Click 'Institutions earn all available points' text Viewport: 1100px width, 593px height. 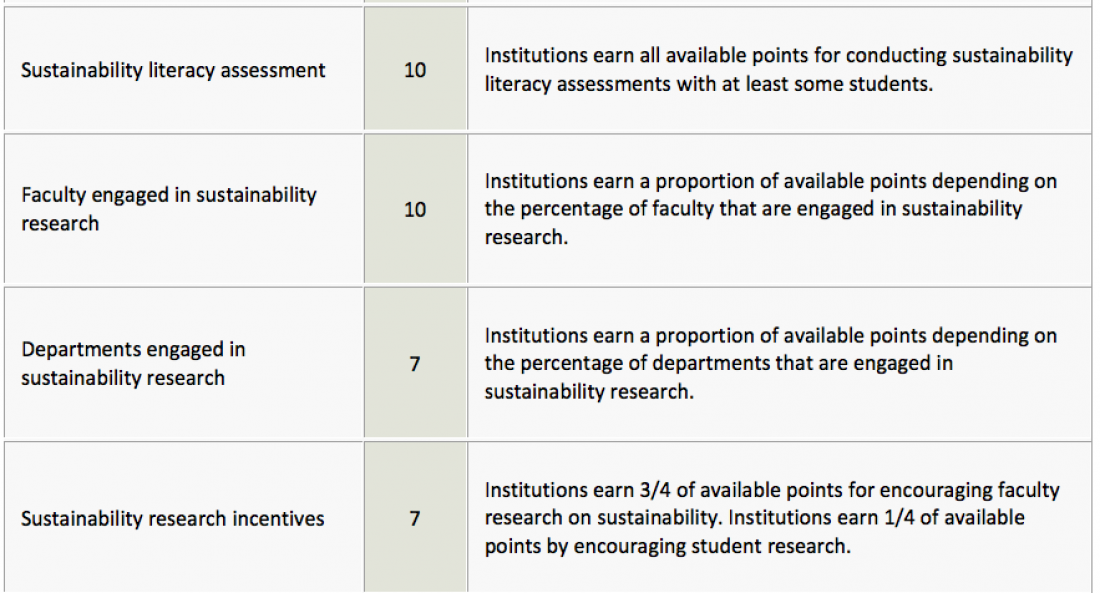(650, 55)
